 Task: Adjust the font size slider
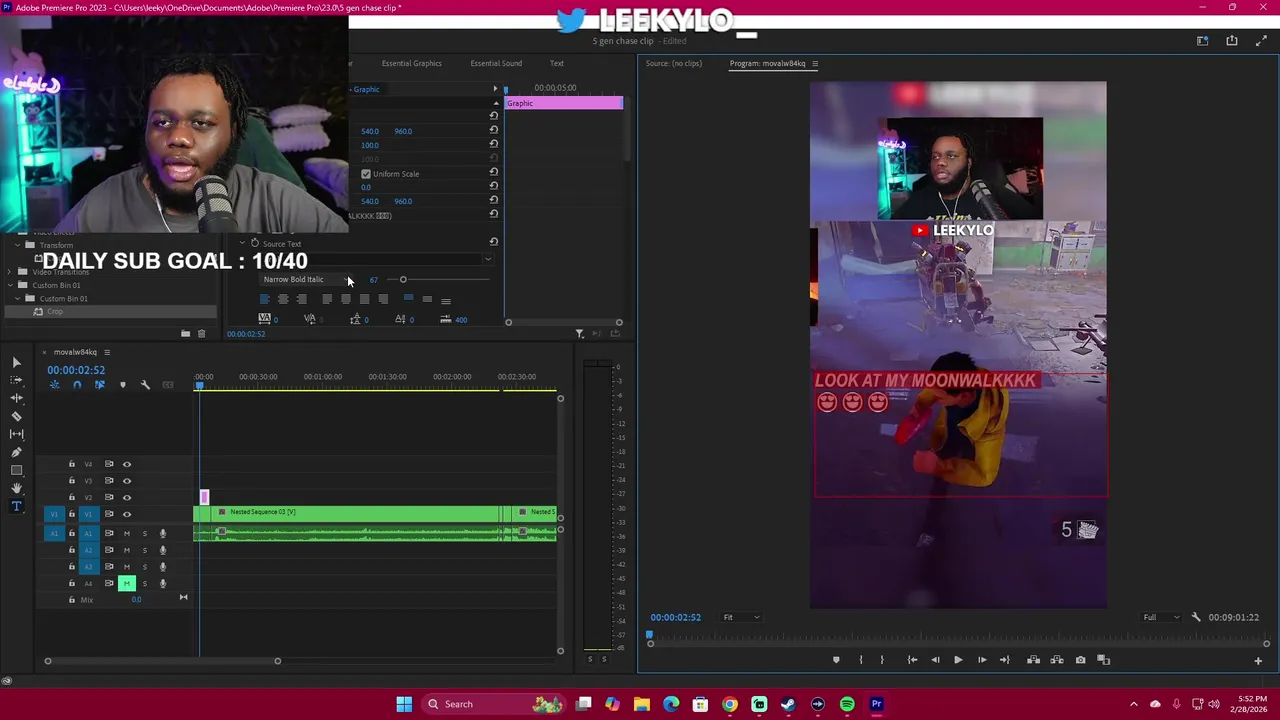click(x=403, y=280)
